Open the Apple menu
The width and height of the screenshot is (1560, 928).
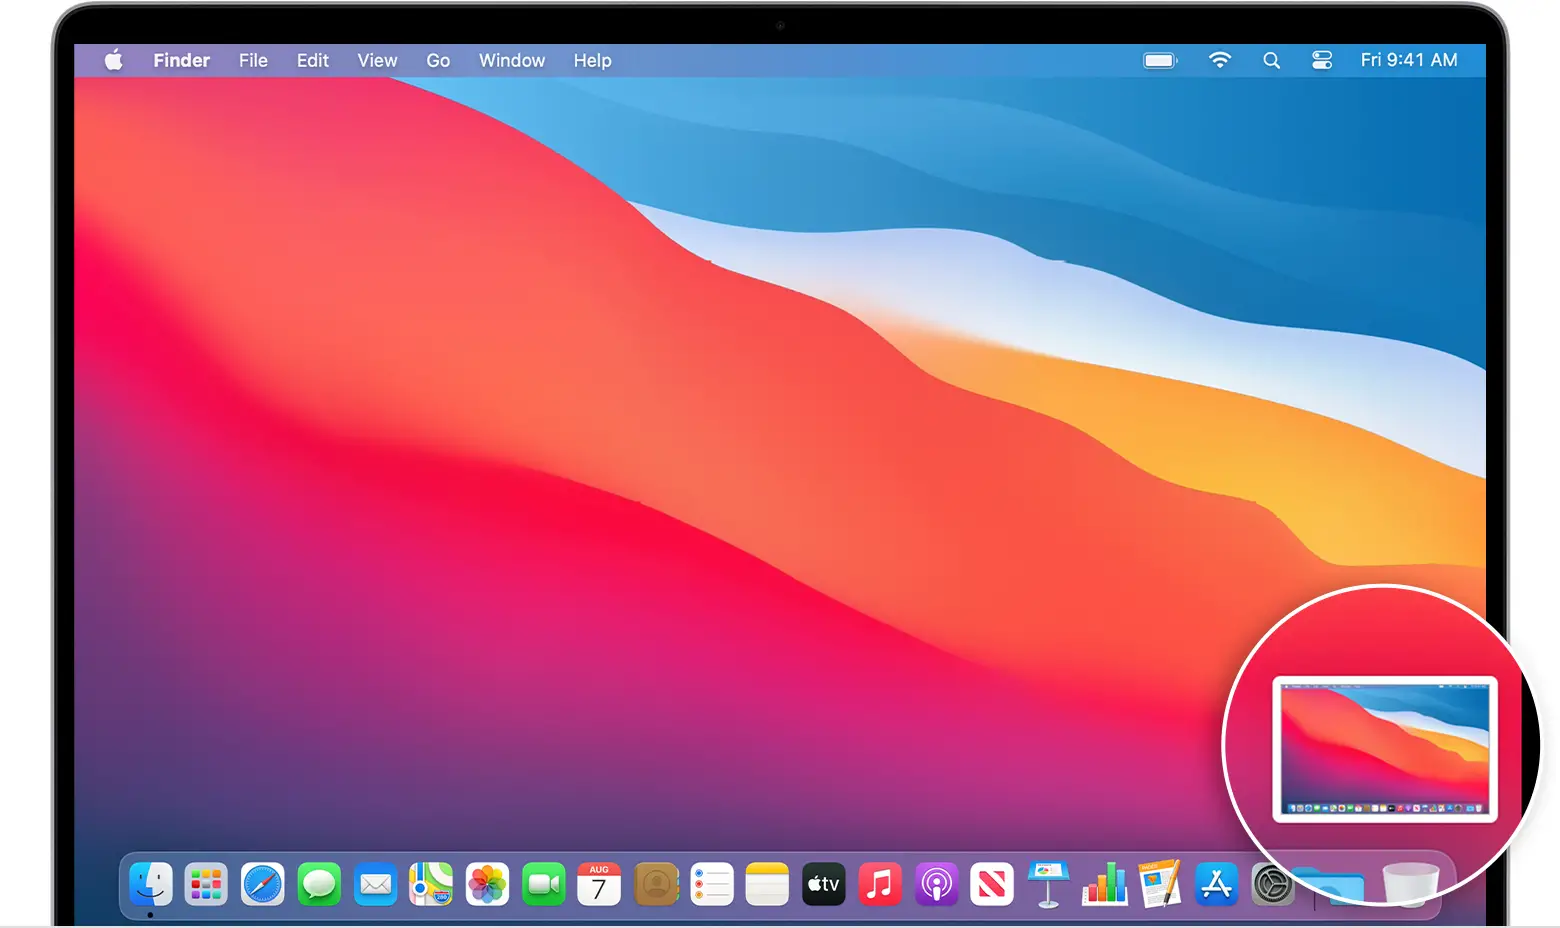point(114,60)
